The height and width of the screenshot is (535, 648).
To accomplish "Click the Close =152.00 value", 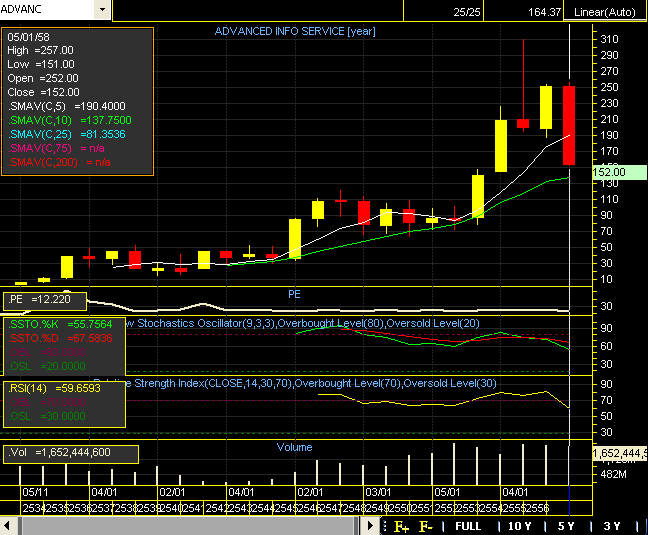I will coord(43,92).
